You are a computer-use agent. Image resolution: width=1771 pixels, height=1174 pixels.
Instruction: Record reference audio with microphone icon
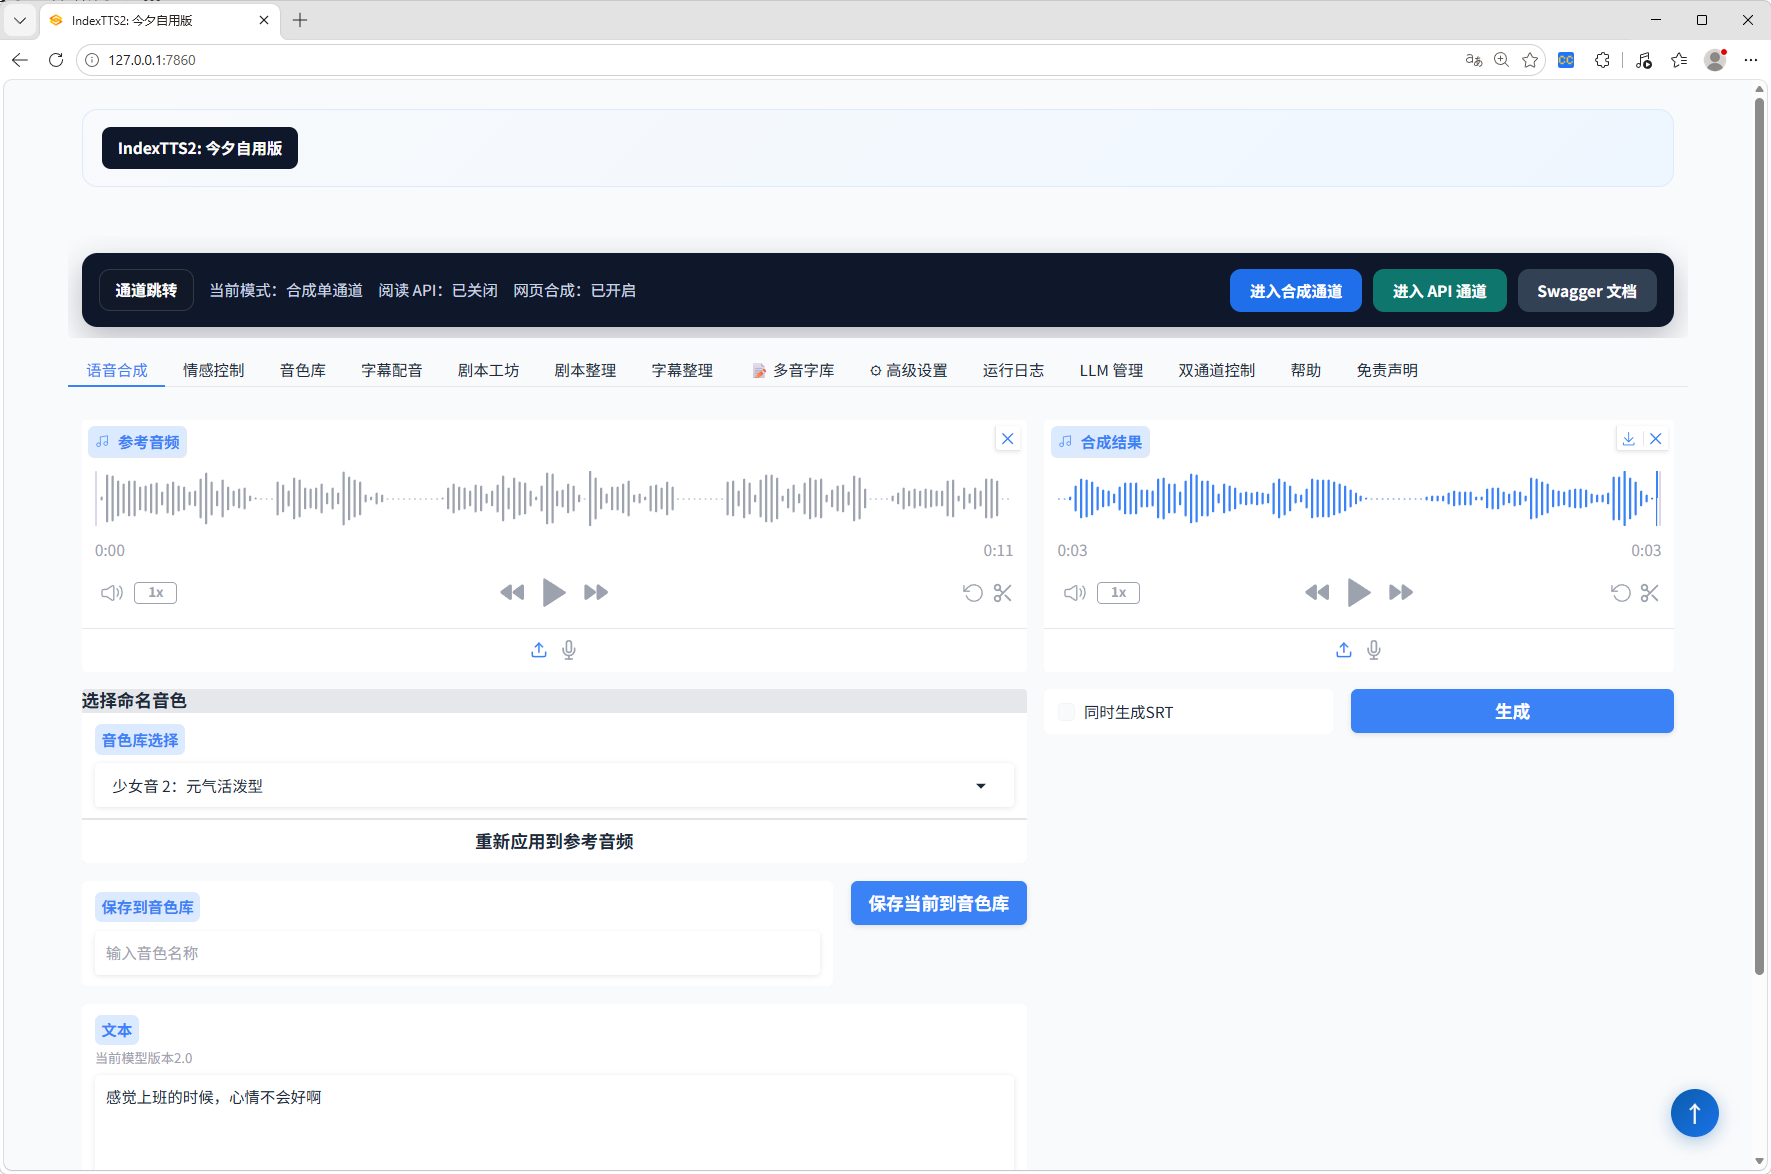coord(569,650)
